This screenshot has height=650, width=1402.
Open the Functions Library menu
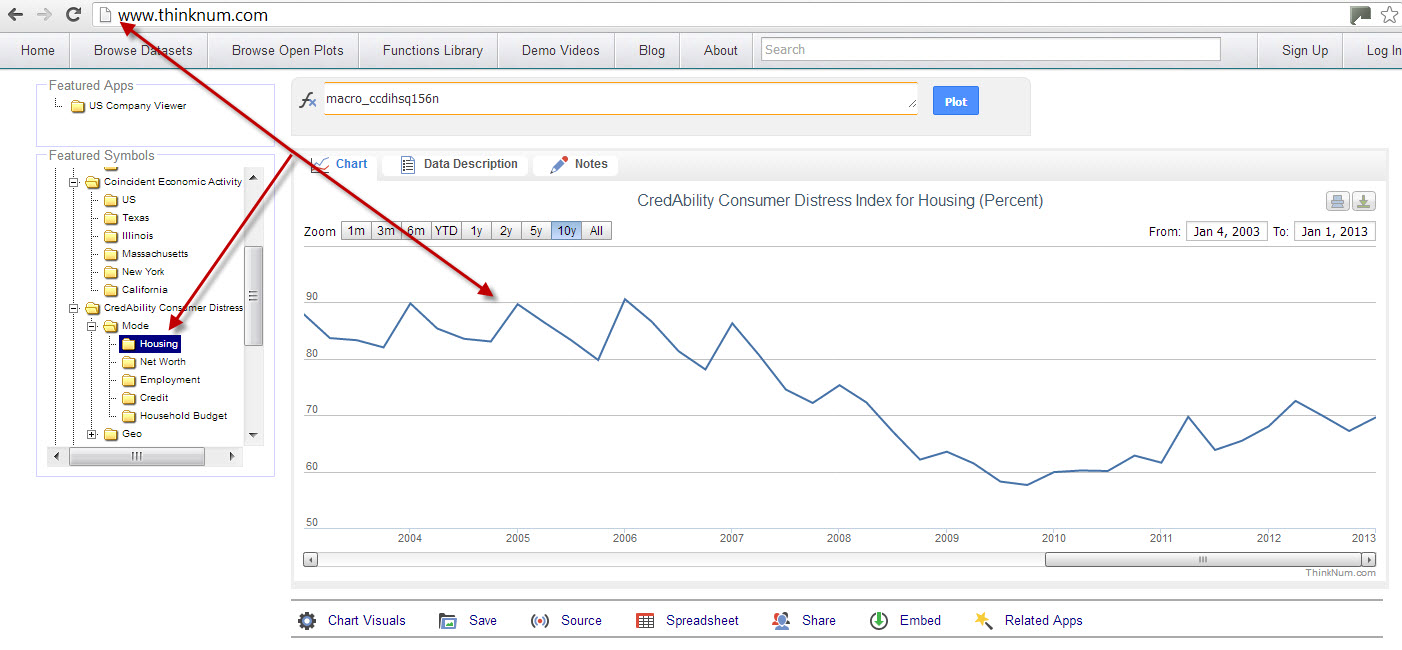[x=432, y=50]
